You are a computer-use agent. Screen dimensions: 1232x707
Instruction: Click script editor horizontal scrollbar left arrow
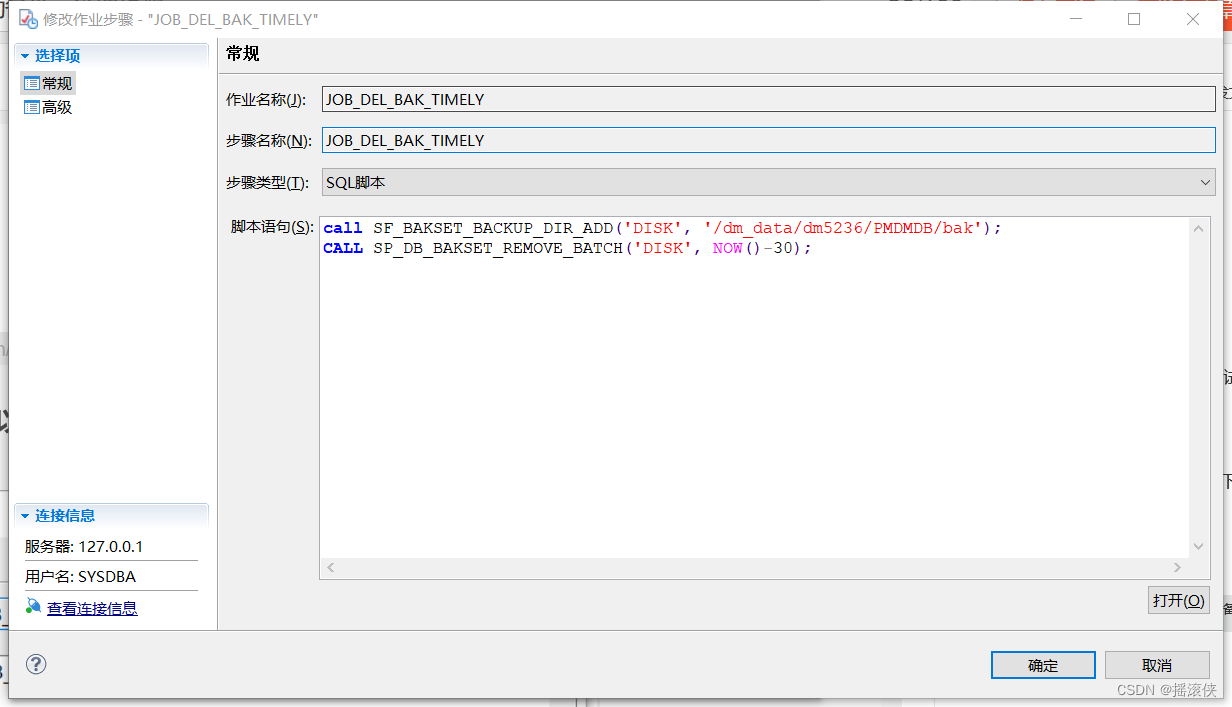[331, 568]
